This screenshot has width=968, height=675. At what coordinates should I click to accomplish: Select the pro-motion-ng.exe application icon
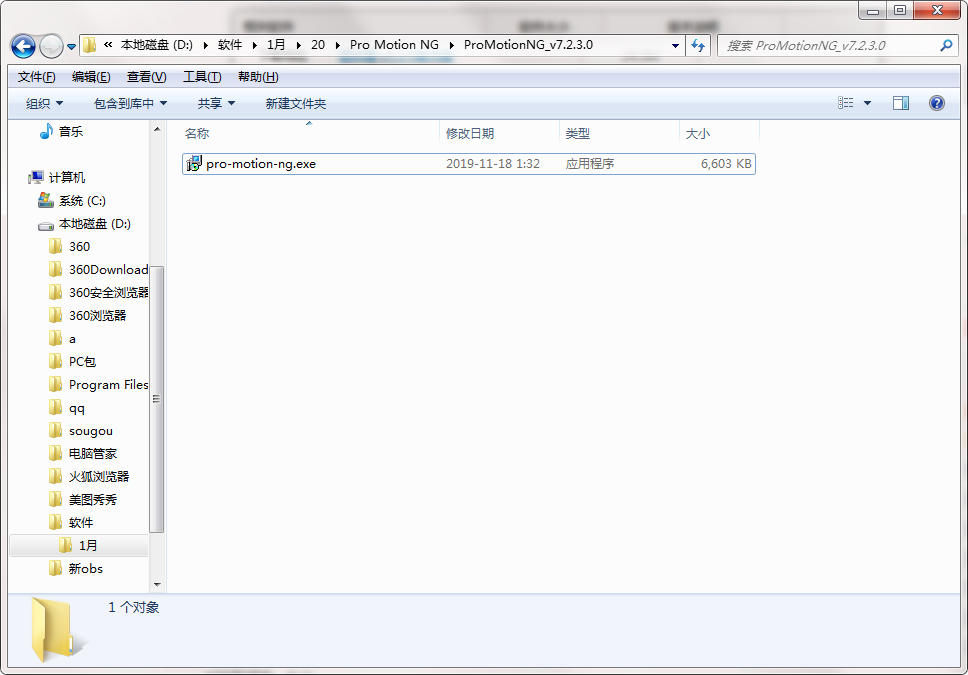coord(194,164)
